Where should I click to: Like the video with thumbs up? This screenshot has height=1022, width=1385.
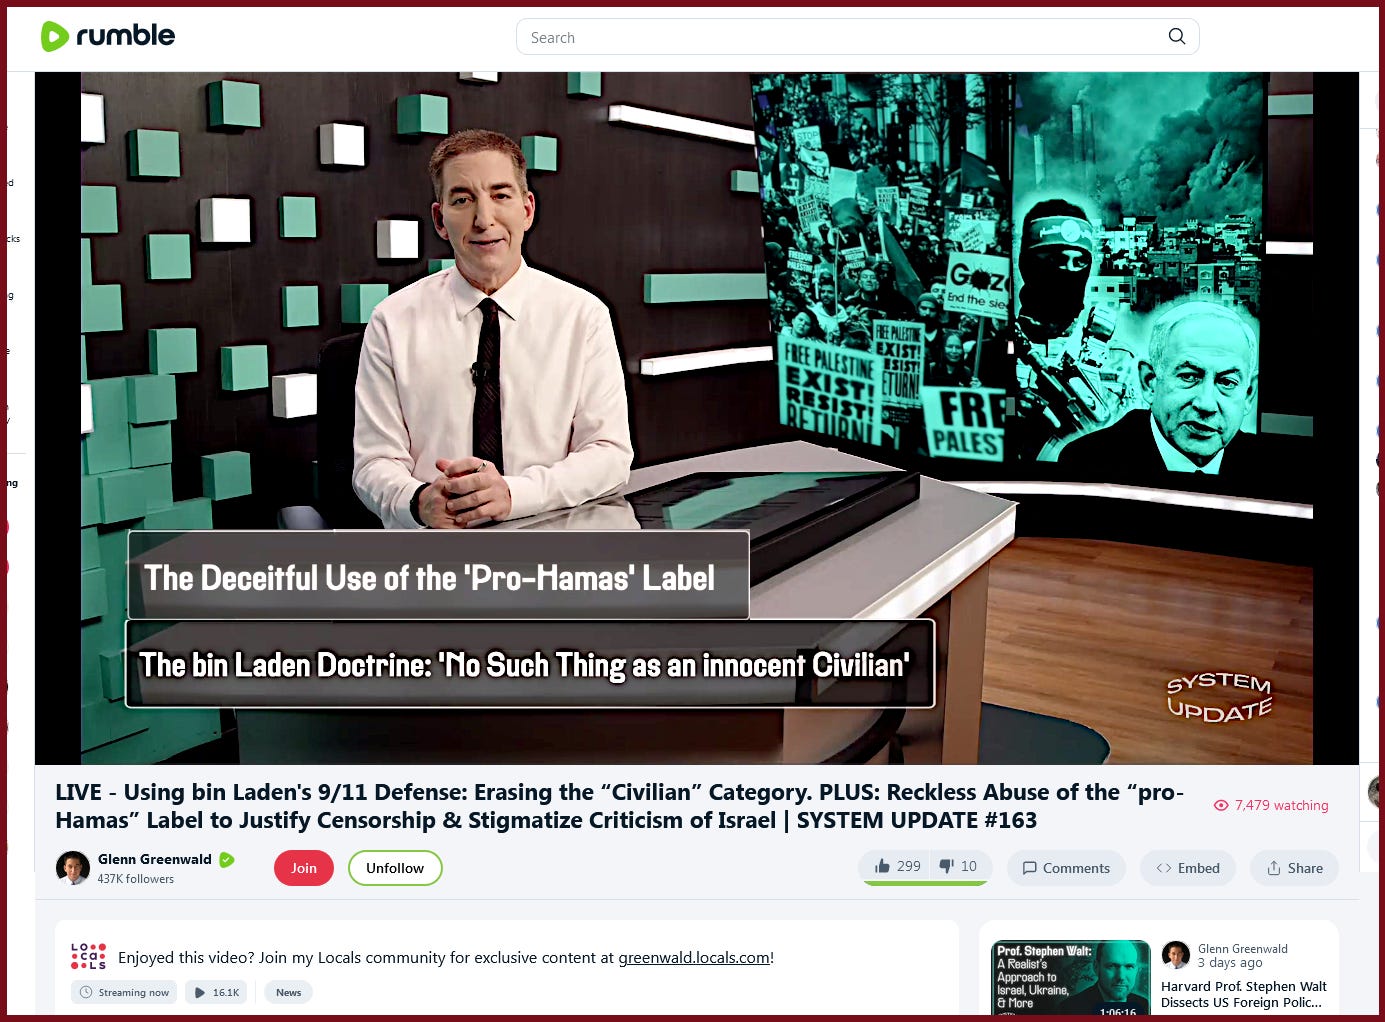(x=897, y=866)
